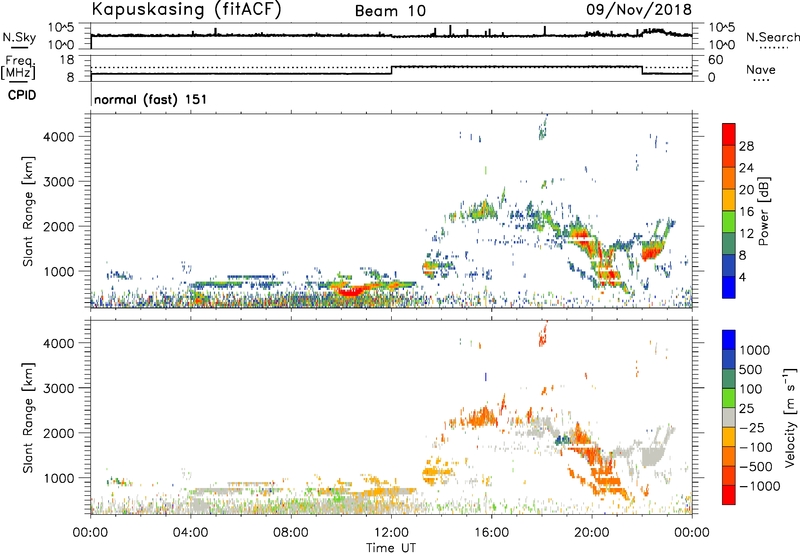The image size is (800, 554).
Task: Click the '4000' tick on the power panel
Action: pos(59,137)
